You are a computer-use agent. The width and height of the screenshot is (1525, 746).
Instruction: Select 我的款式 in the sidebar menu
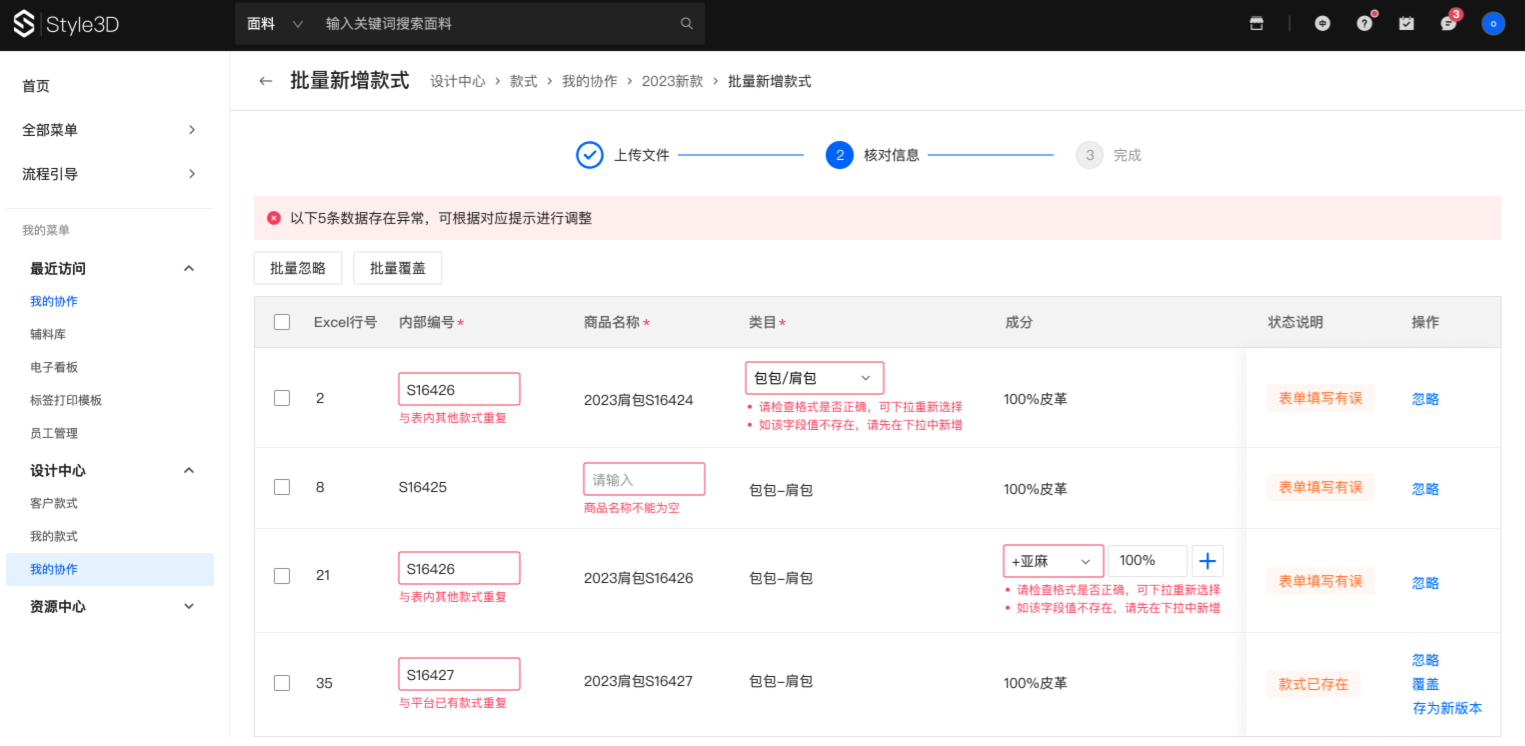coord(54,537)
